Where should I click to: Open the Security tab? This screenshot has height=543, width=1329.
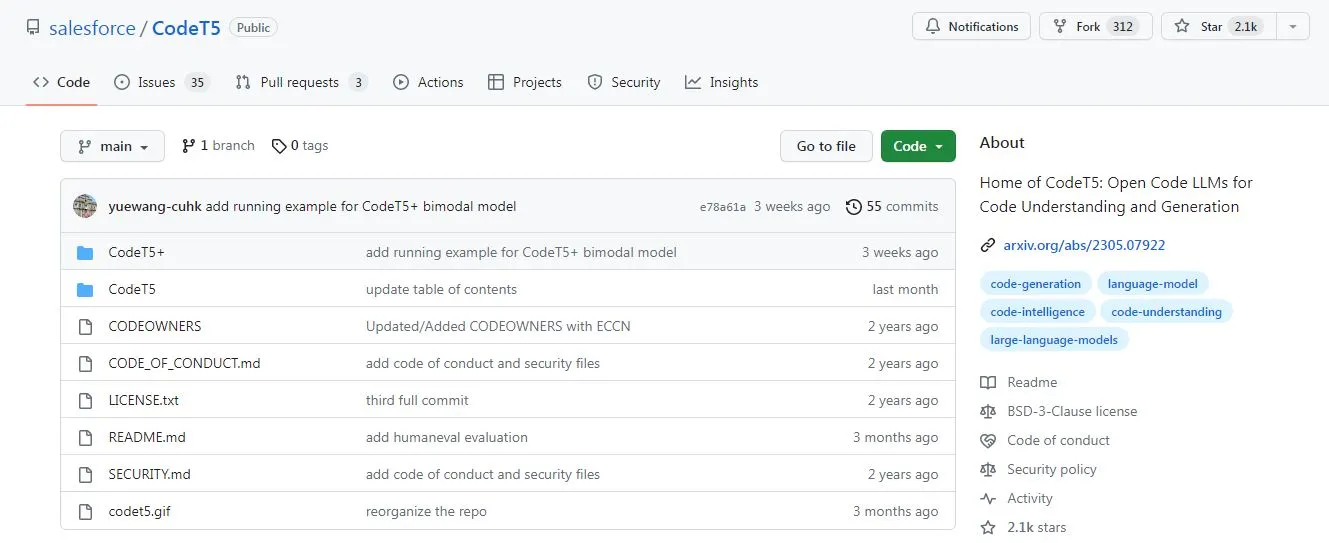[x=624, y=82]
